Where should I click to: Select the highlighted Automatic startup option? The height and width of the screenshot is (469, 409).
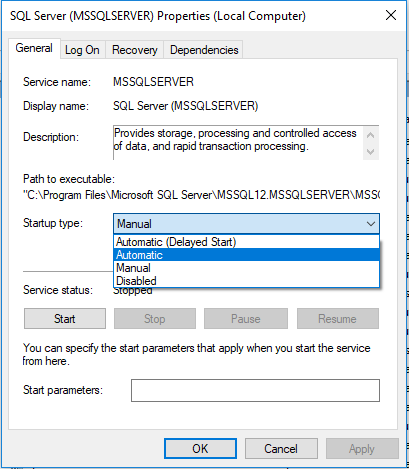tap(246, 255)
